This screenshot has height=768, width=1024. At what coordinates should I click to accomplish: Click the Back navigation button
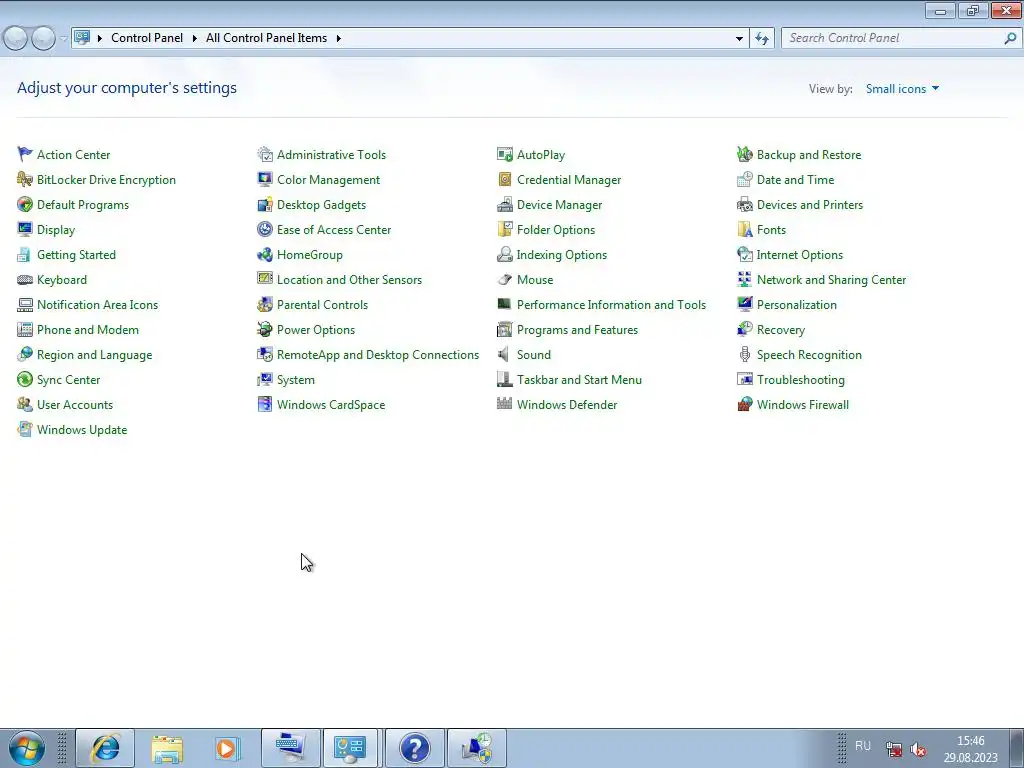coord(16,39)
